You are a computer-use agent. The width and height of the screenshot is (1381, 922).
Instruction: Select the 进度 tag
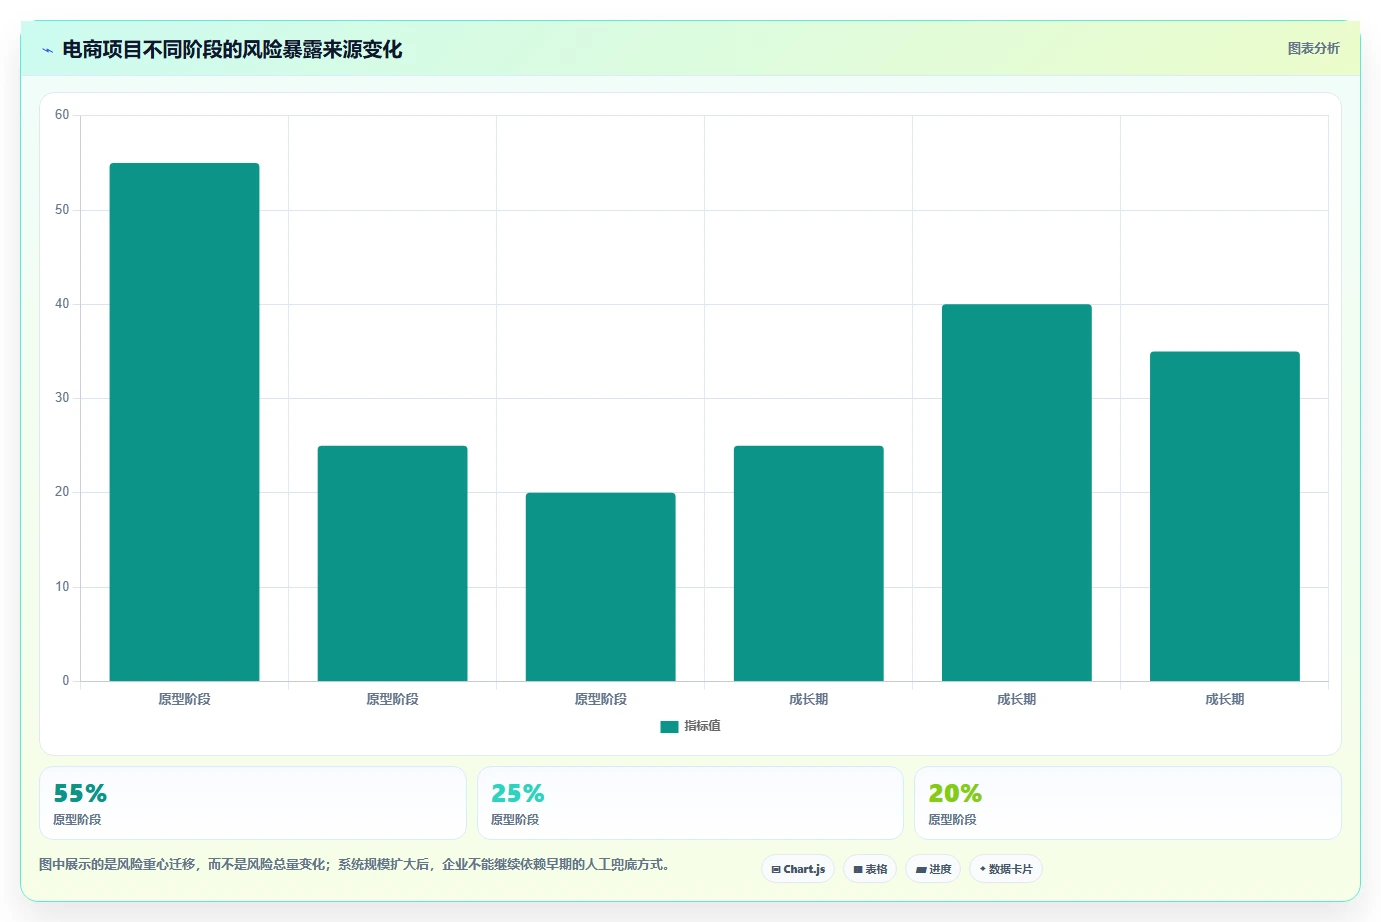[933, 869]
